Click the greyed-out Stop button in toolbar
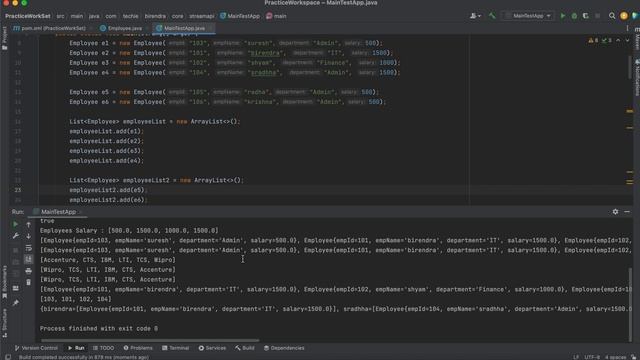This screenshot has height=360, width=640. (598, 16)
